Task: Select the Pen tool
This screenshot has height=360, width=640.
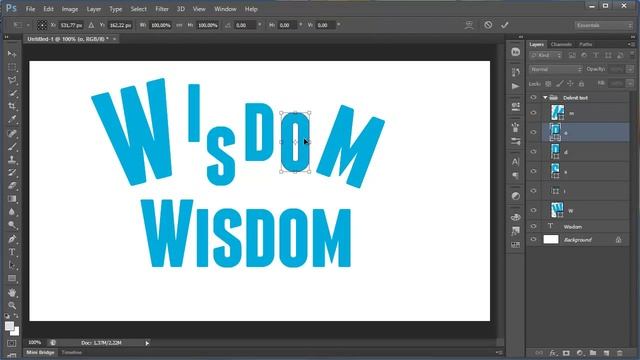Action: point(12,239)
